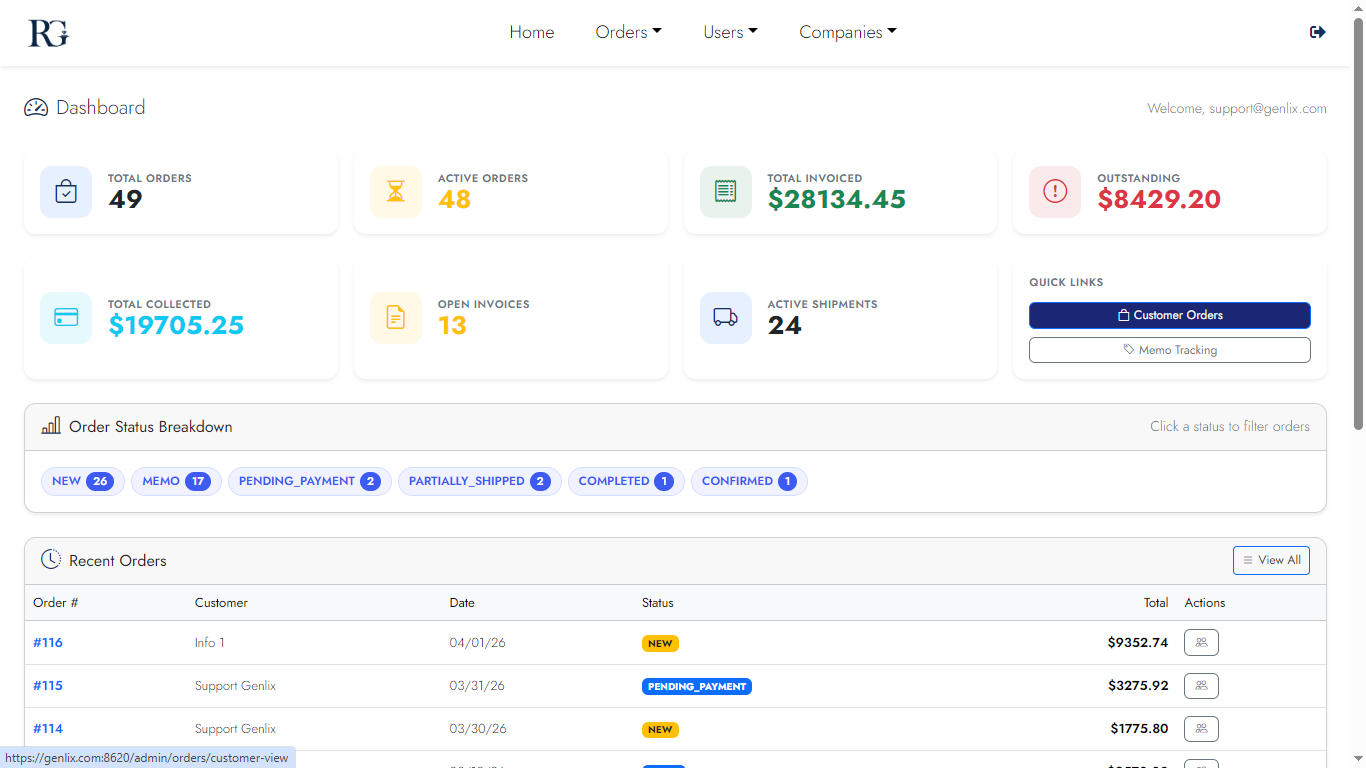Viewport: 1366px width, 768px height.
Task: Click the RG logo in the navbar
Action: 47,32
